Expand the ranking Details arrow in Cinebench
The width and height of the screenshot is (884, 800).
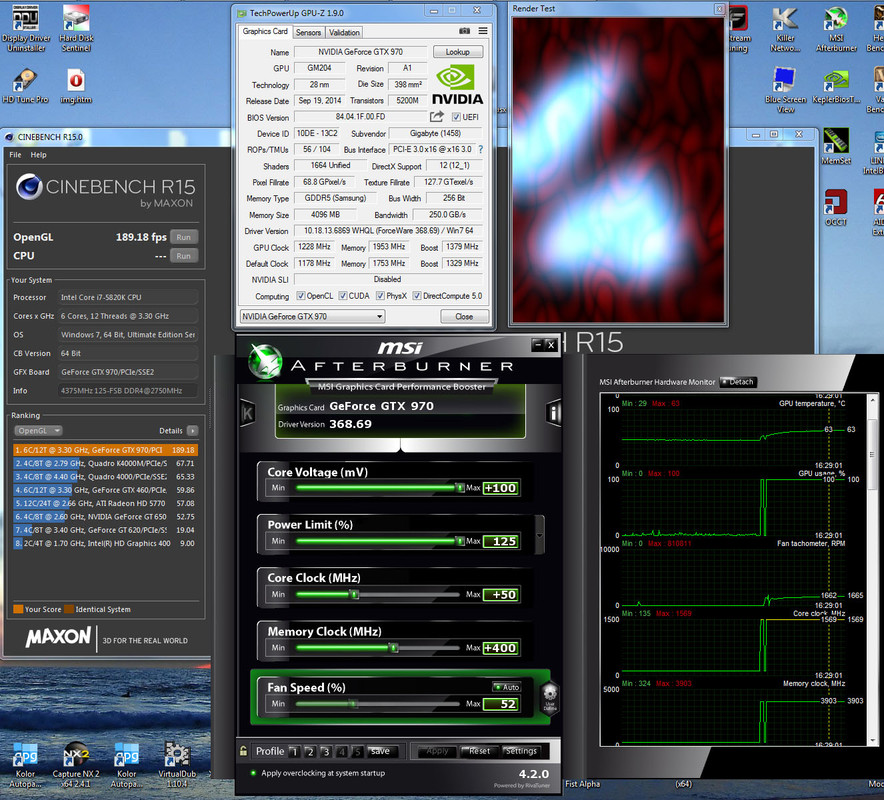[192, 431]
